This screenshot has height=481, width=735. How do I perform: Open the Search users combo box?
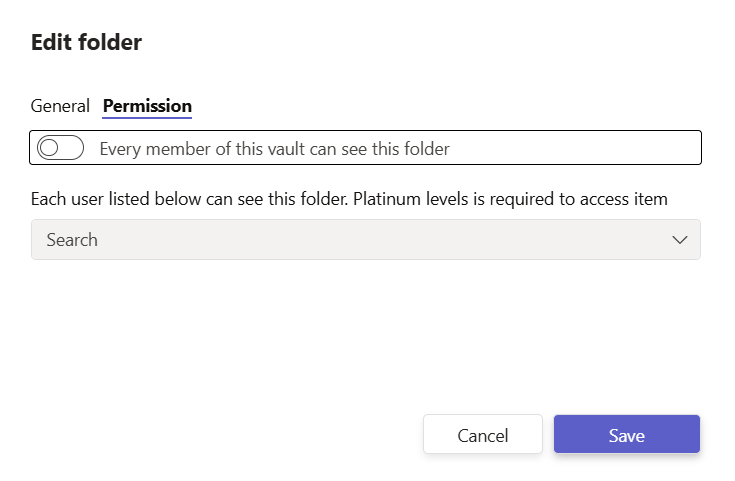coord(365,240)
